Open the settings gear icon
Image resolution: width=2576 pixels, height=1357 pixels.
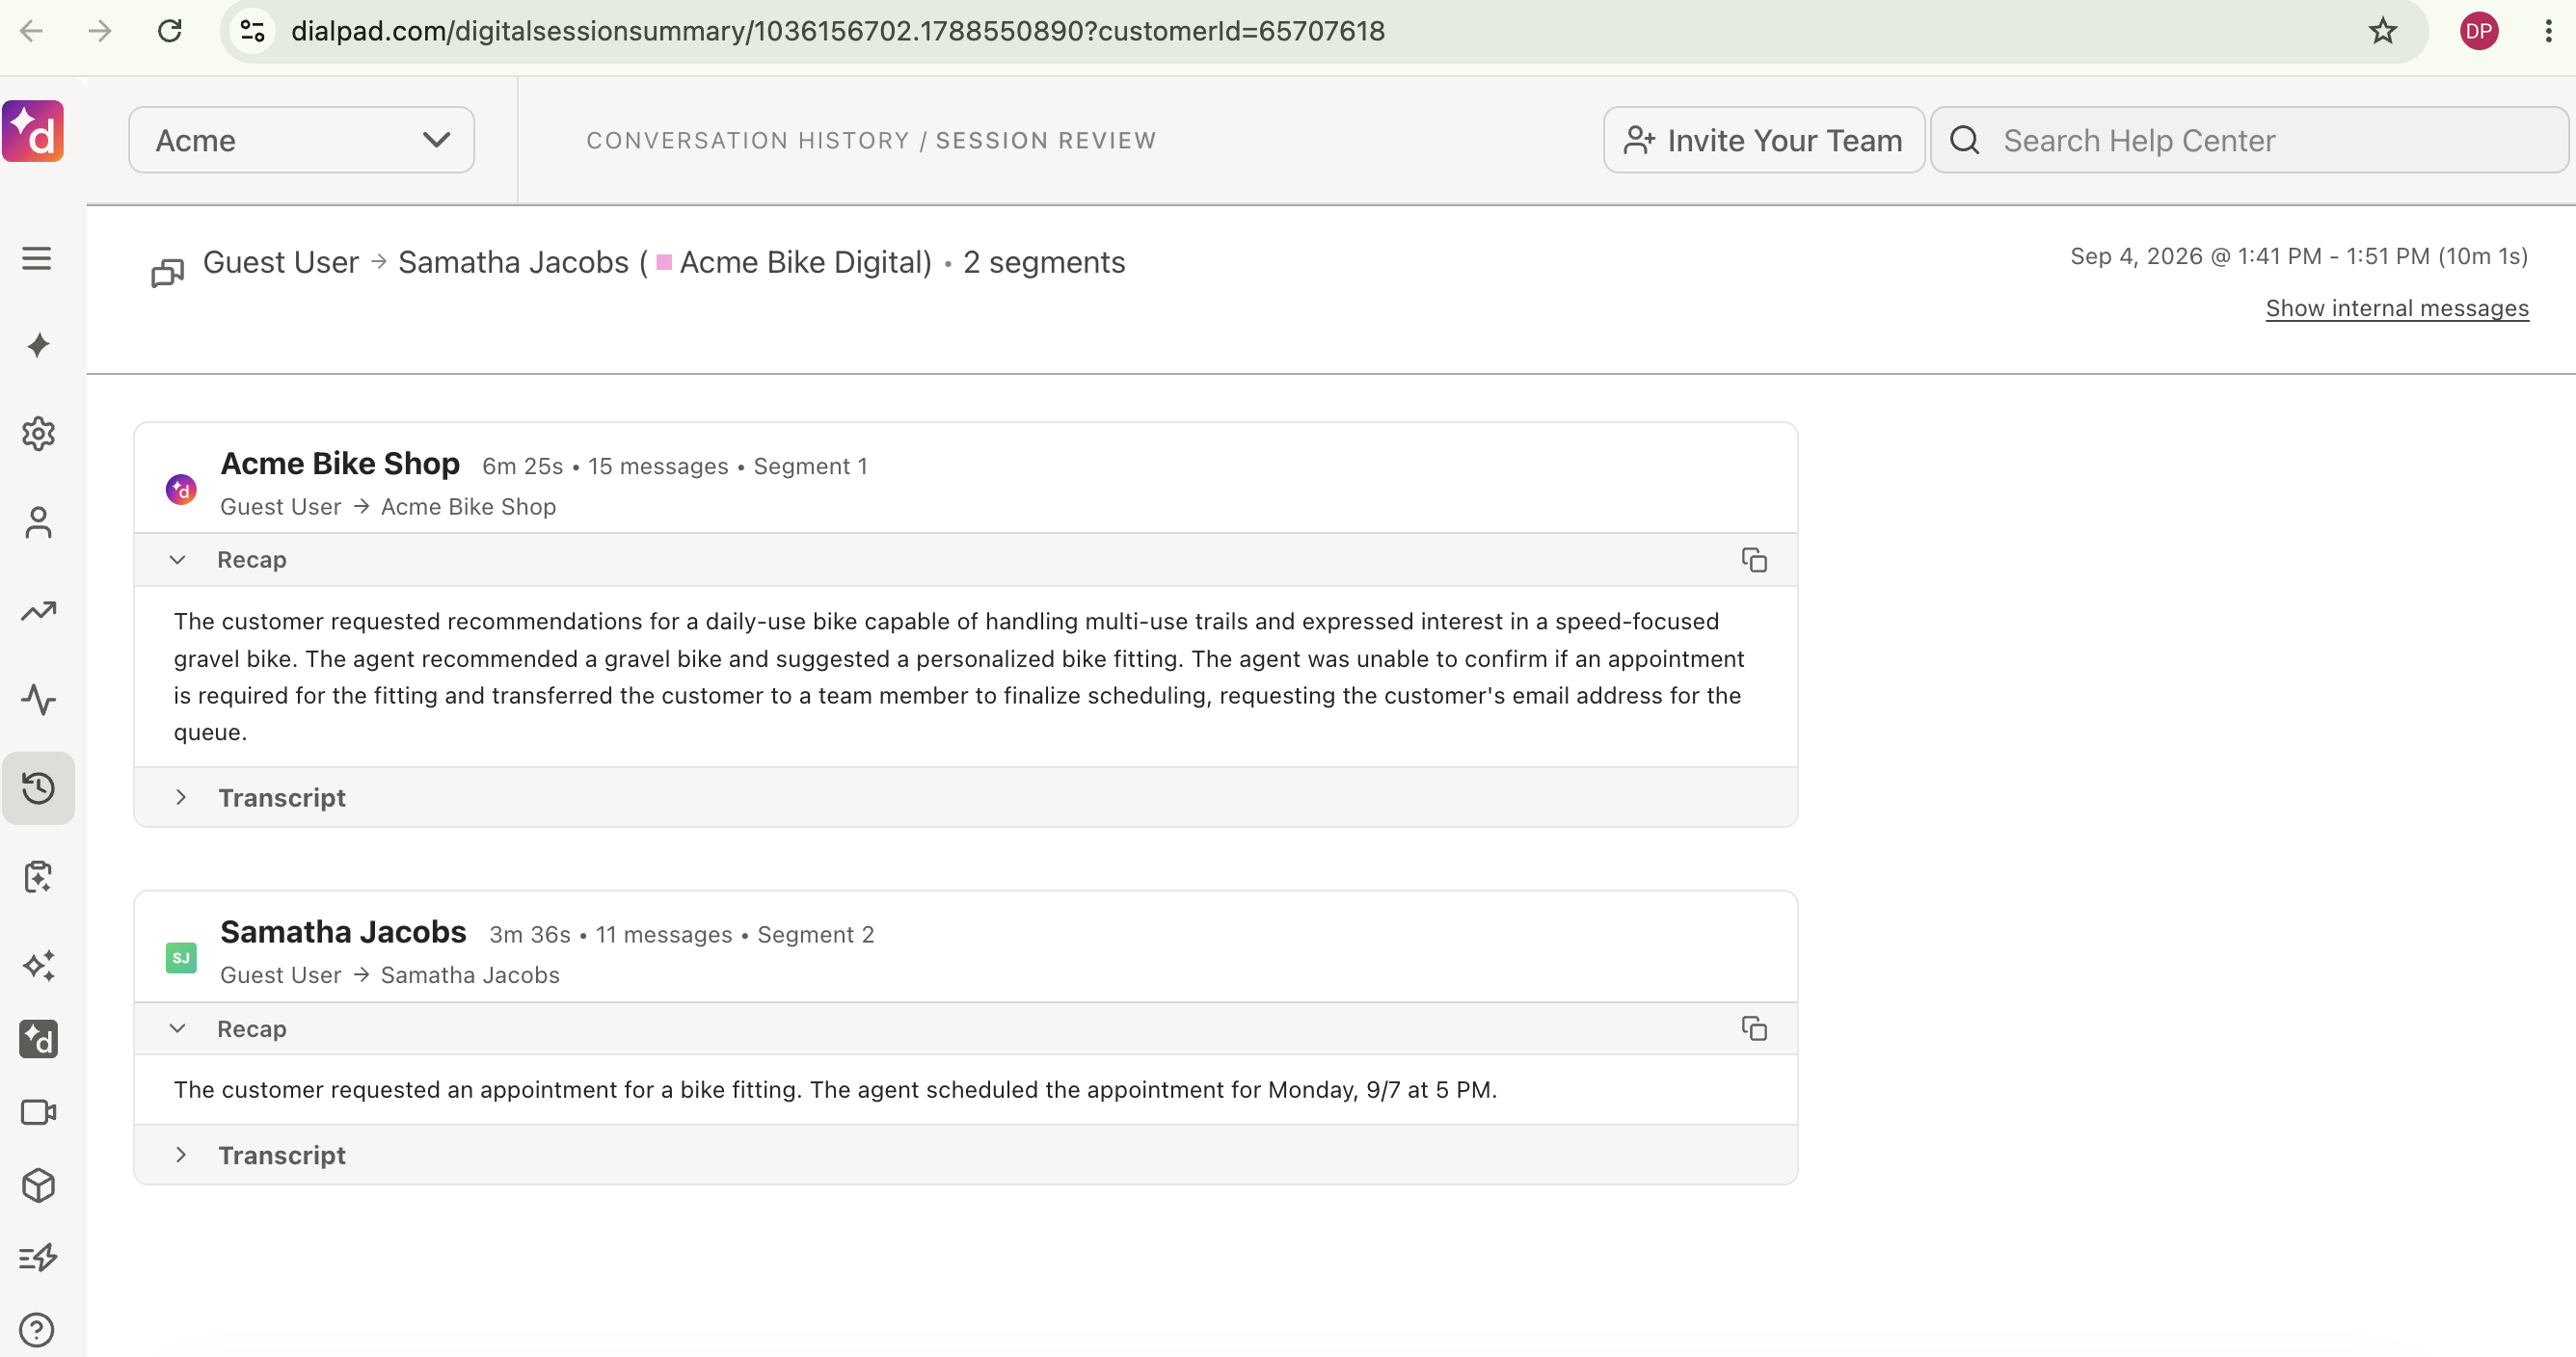38,434
